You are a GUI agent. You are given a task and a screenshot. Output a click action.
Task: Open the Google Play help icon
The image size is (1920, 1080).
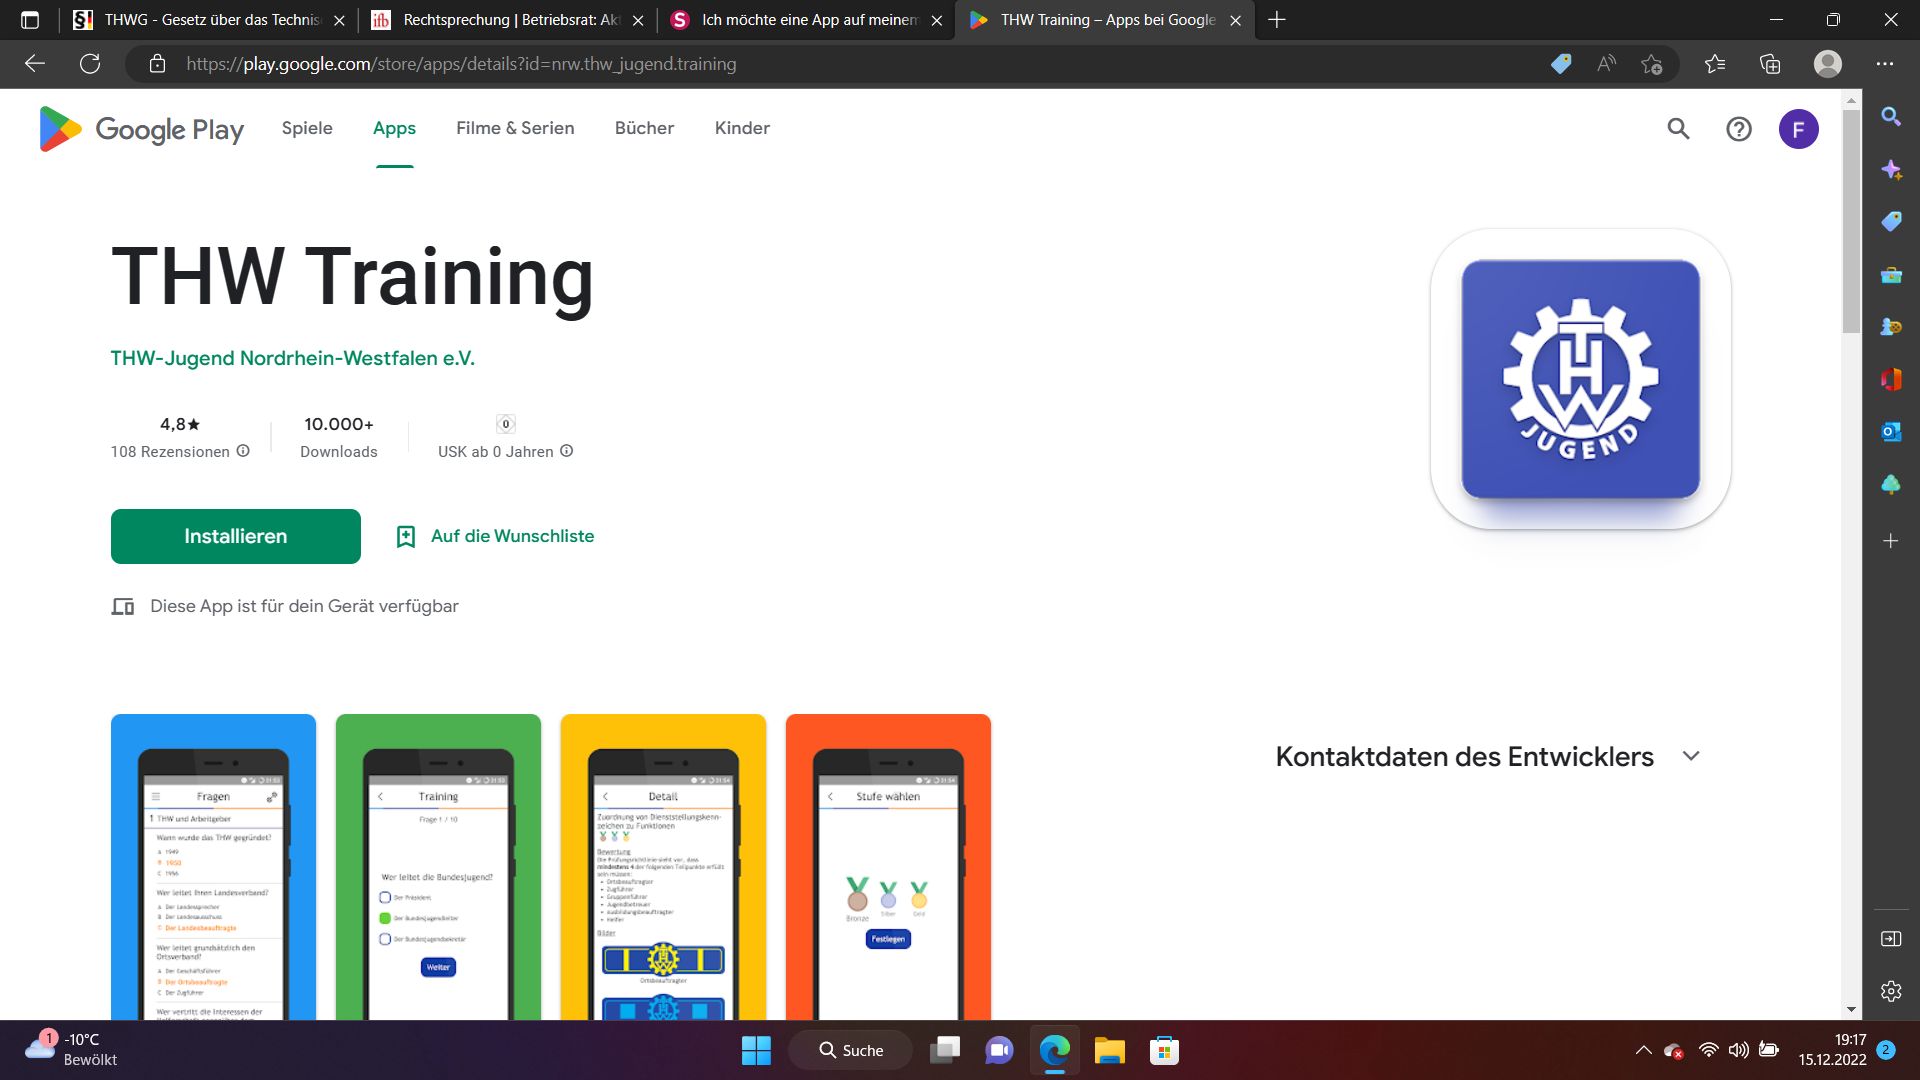click(1739, 129)
